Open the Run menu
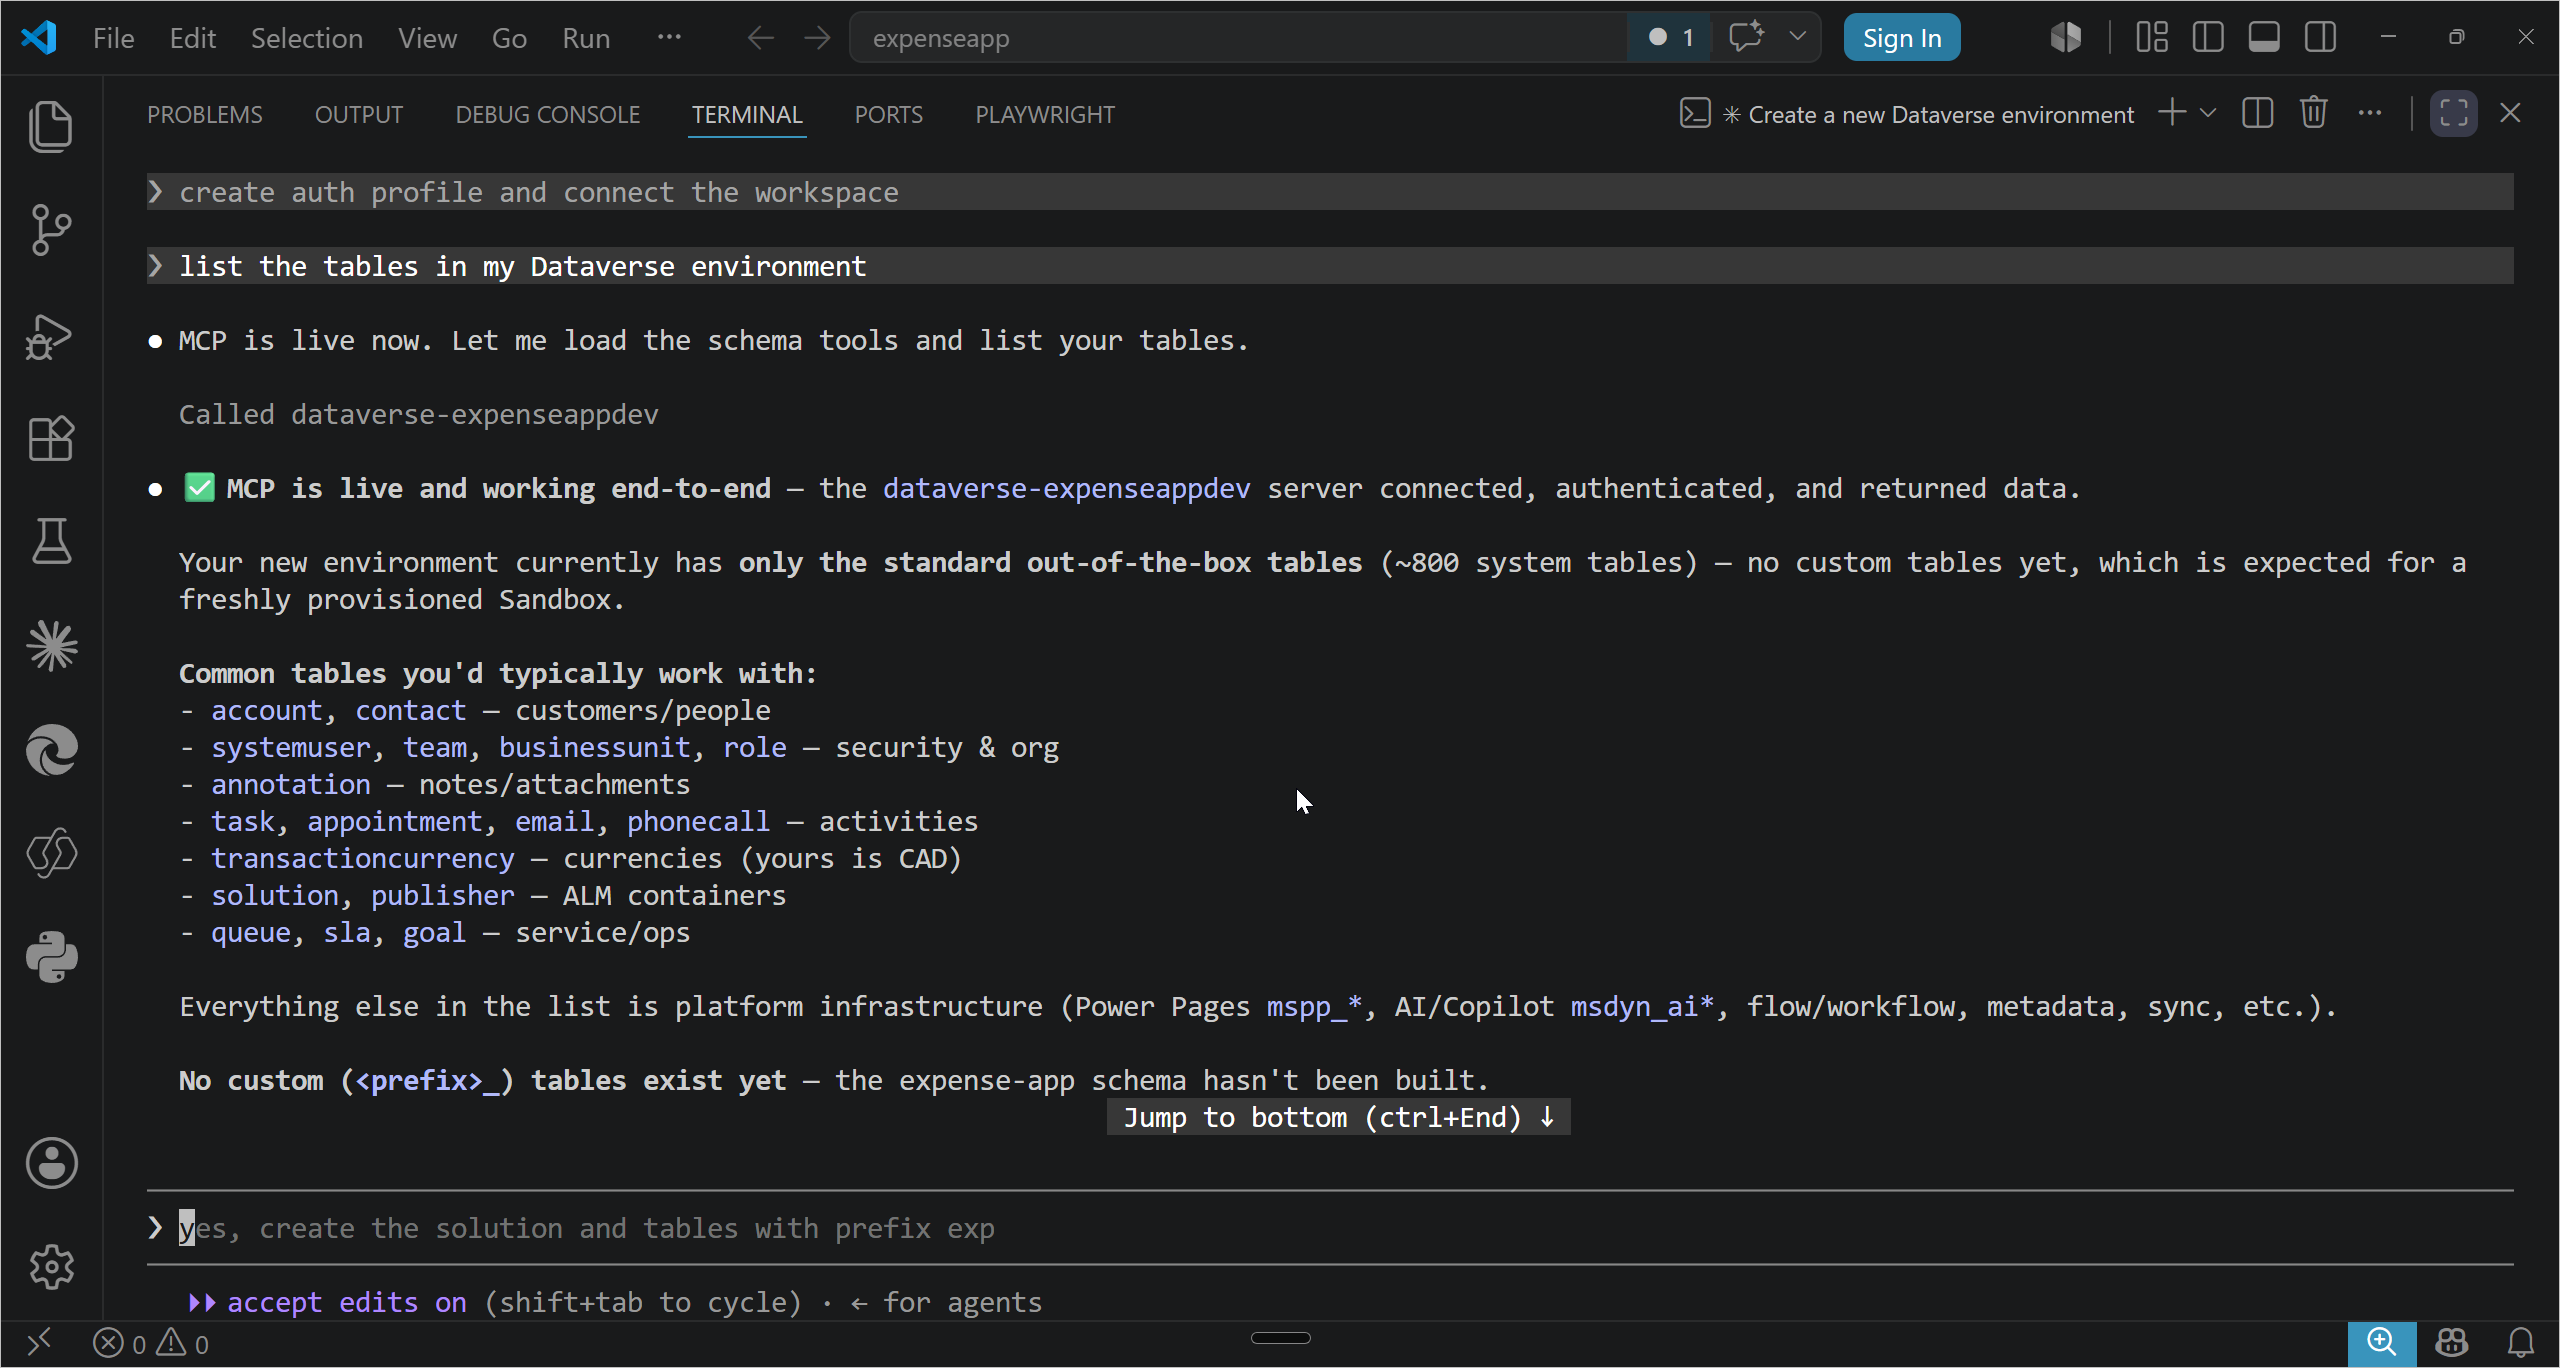The image size is (2560, 1368). [585, 38]
